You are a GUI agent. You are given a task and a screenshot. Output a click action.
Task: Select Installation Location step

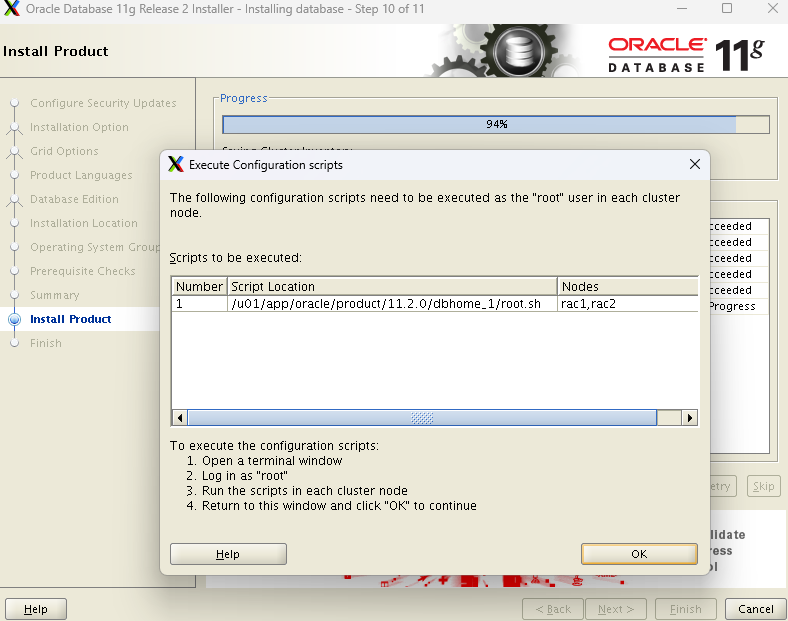84,223
